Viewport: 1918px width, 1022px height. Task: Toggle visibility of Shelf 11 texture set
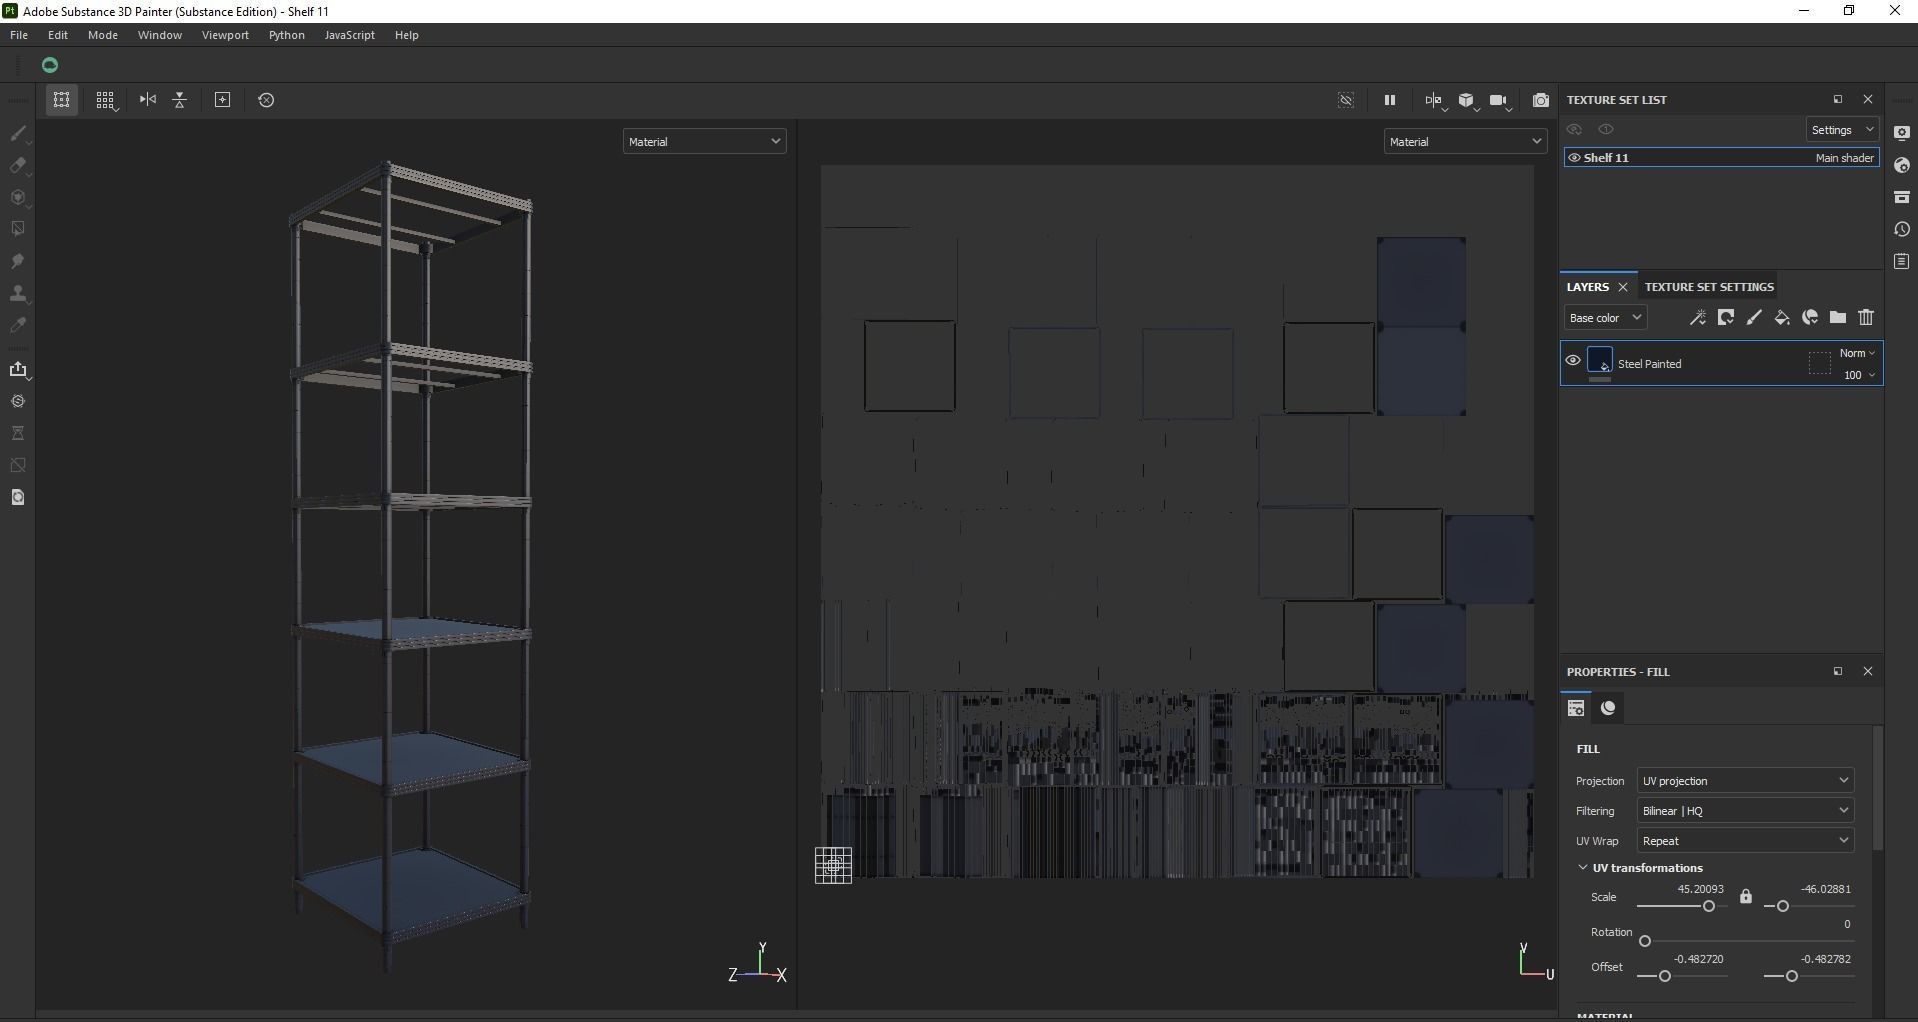pyautogui.click(x=1574, y=158)
